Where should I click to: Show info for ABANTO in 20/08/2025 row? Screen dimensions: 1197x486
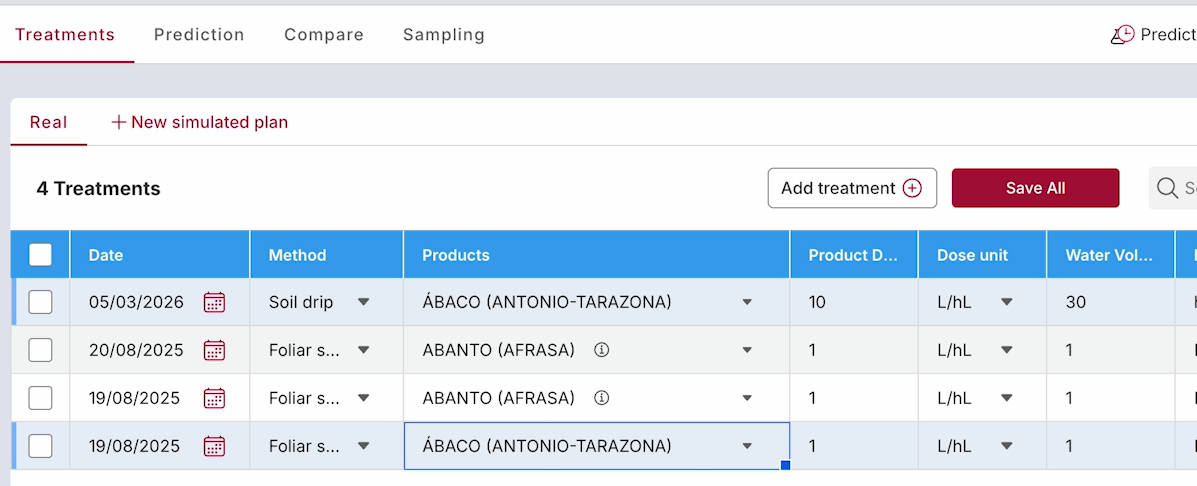click(601, 350)
